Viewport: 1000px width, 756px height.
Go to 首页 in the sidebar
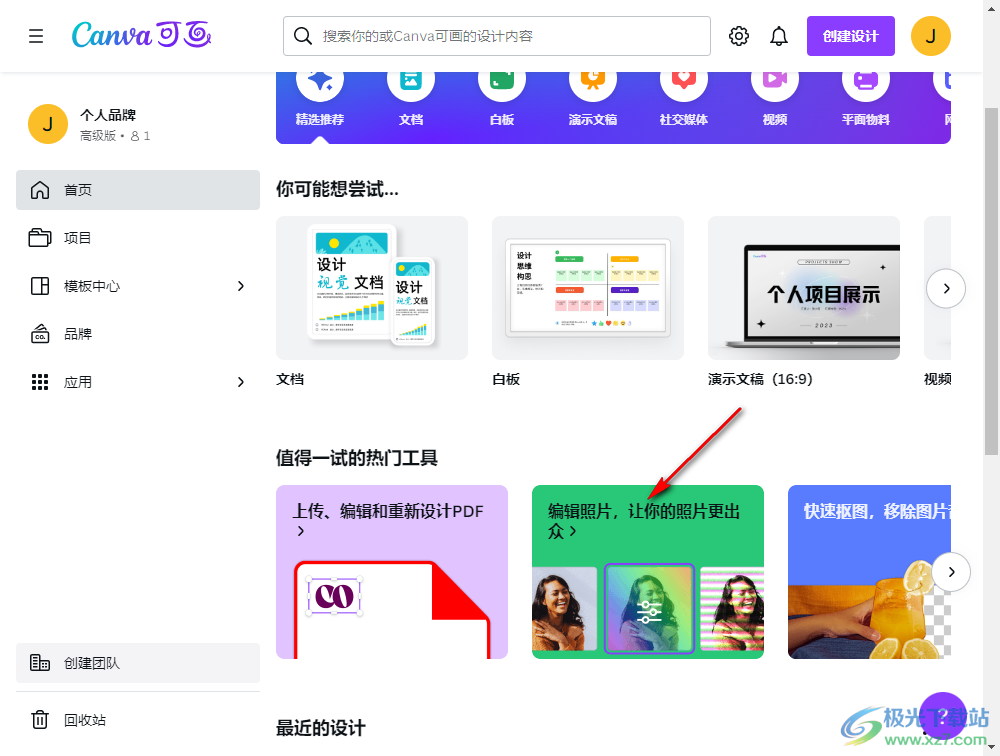click(138, 189)
